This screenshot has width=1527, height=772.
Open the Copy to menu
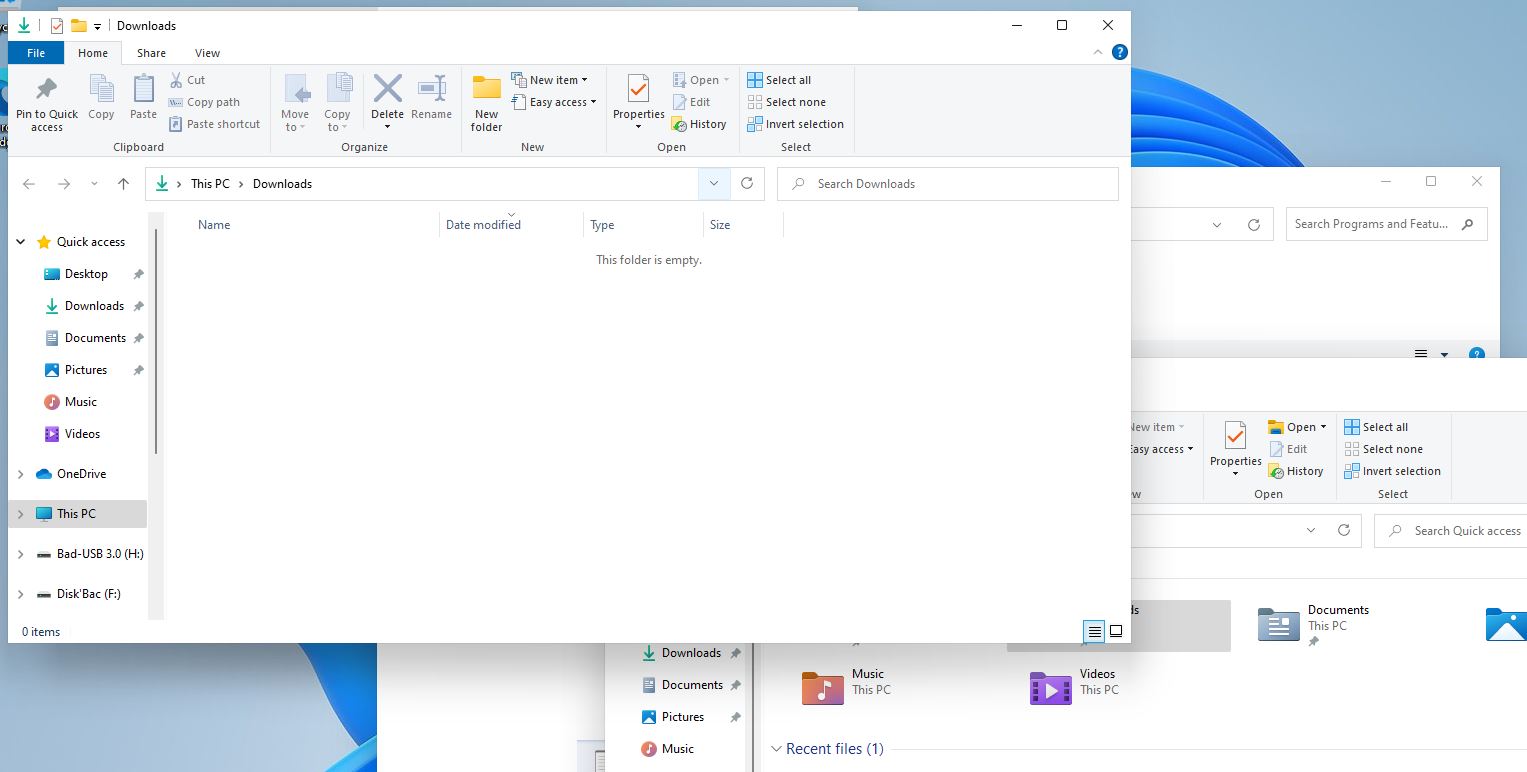click(338, 103)
